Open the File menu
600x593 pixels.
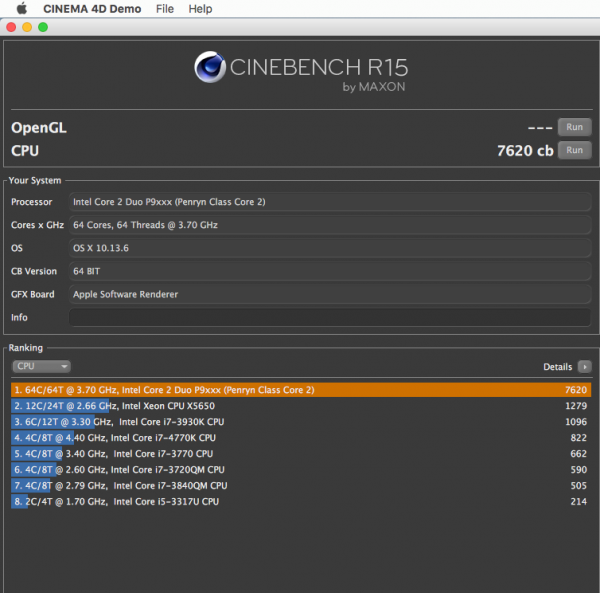pos(165,9)
